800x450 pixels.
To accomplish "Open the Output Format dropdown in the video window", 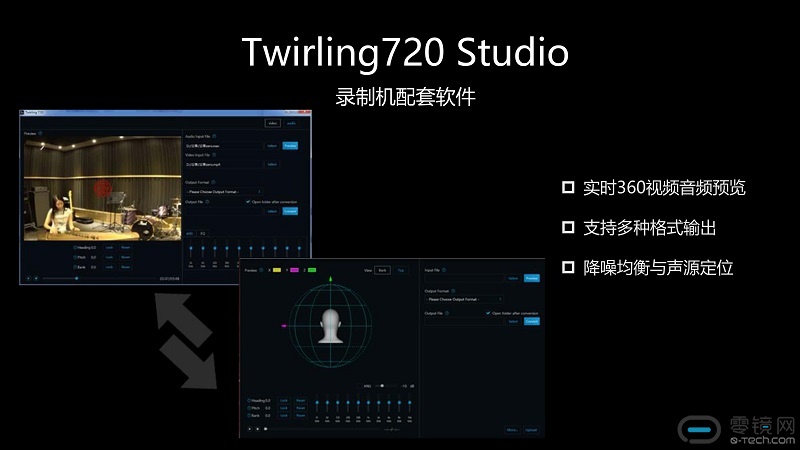I will click(x=224, y=192).
